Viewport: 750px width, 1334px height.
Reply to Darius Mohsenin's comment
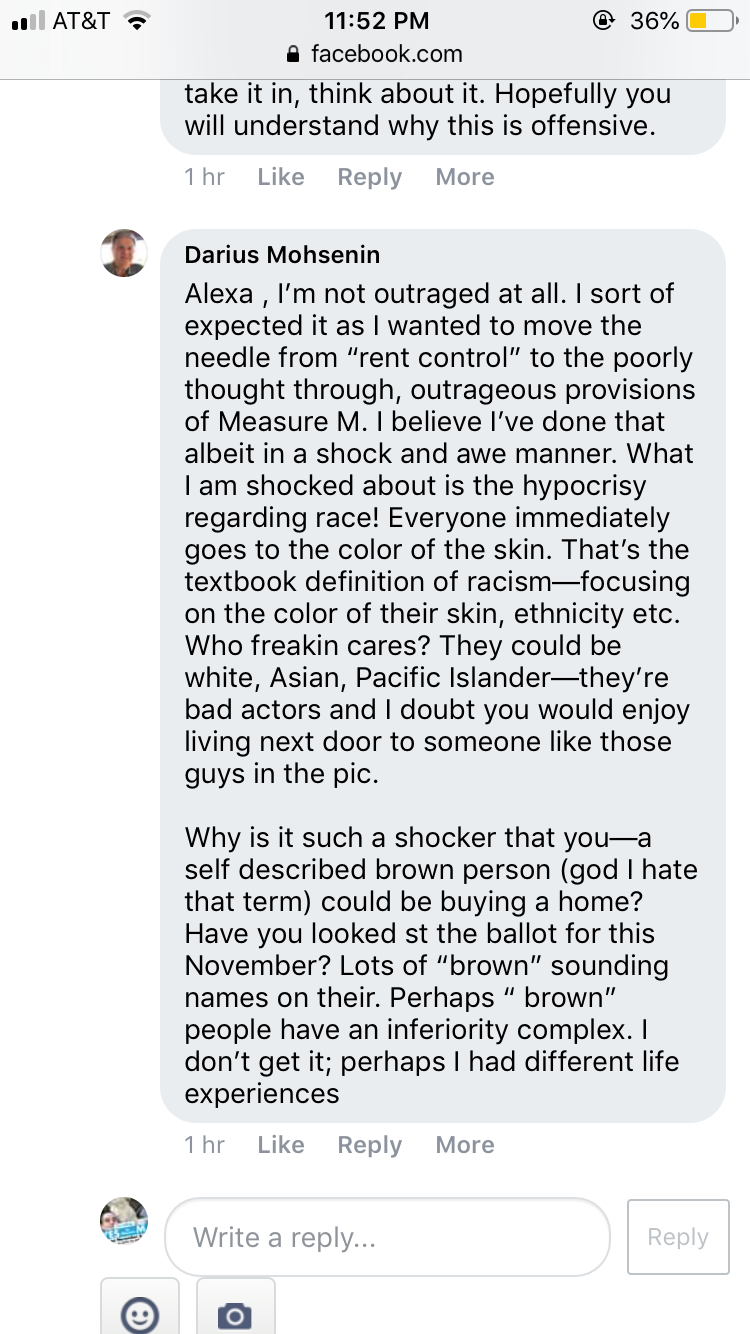(x=370, y=1145)
